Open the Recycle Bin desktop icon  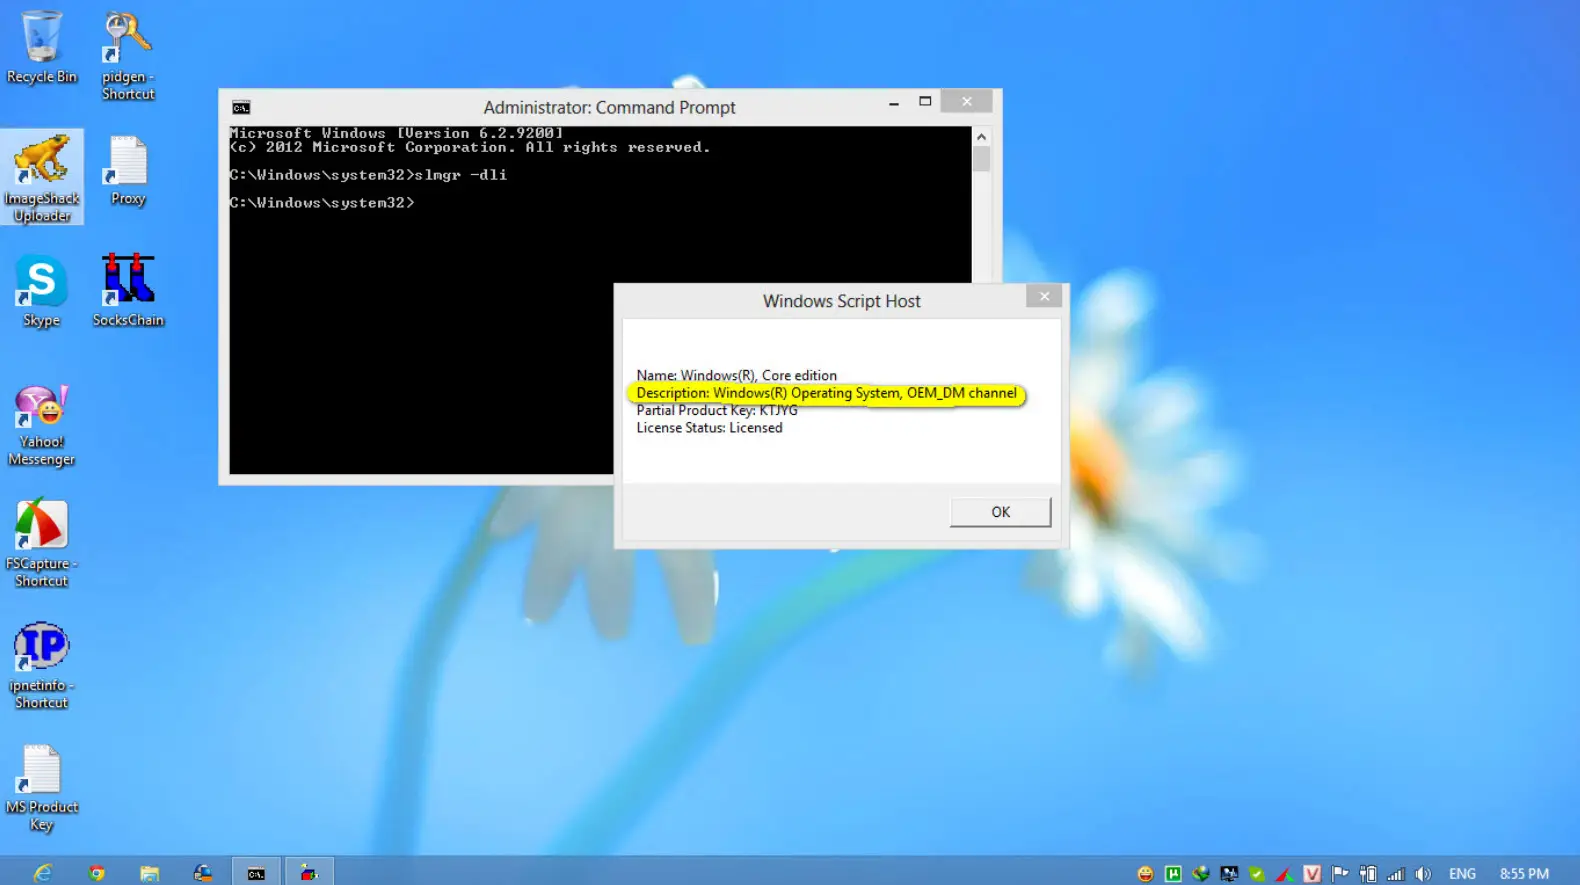41,47
